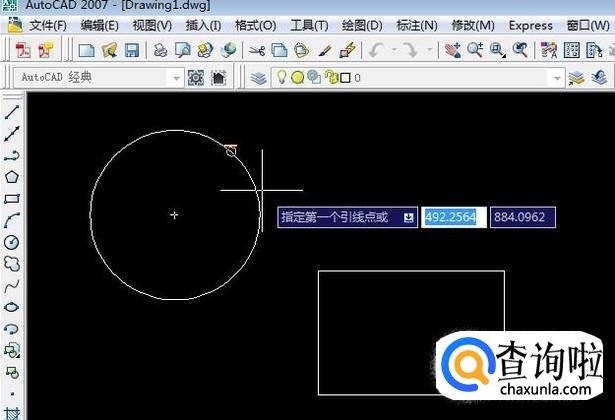The width and height of the screenshot is (615, 420).
Task: Click the Redo arrow
Action: click(411, 50)
